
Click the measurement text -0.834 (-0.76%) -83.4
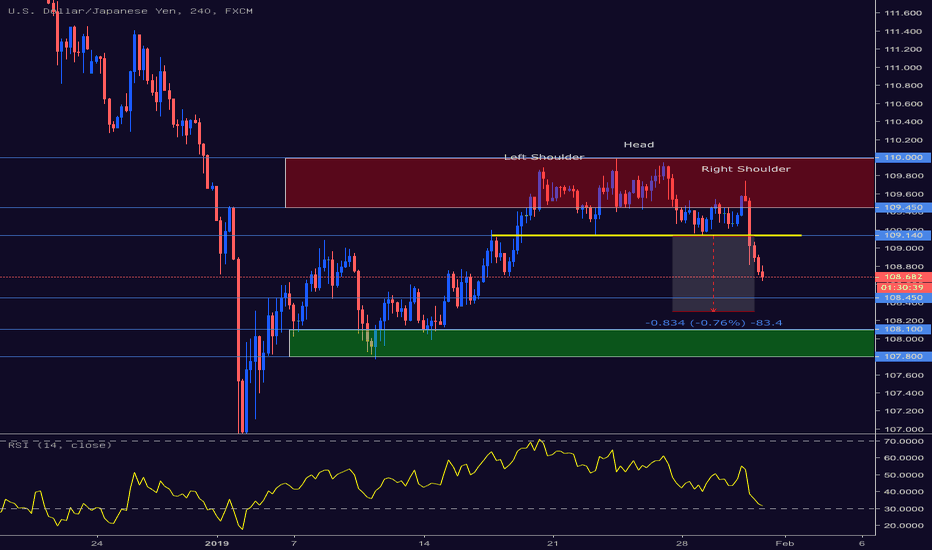[713, 323]
